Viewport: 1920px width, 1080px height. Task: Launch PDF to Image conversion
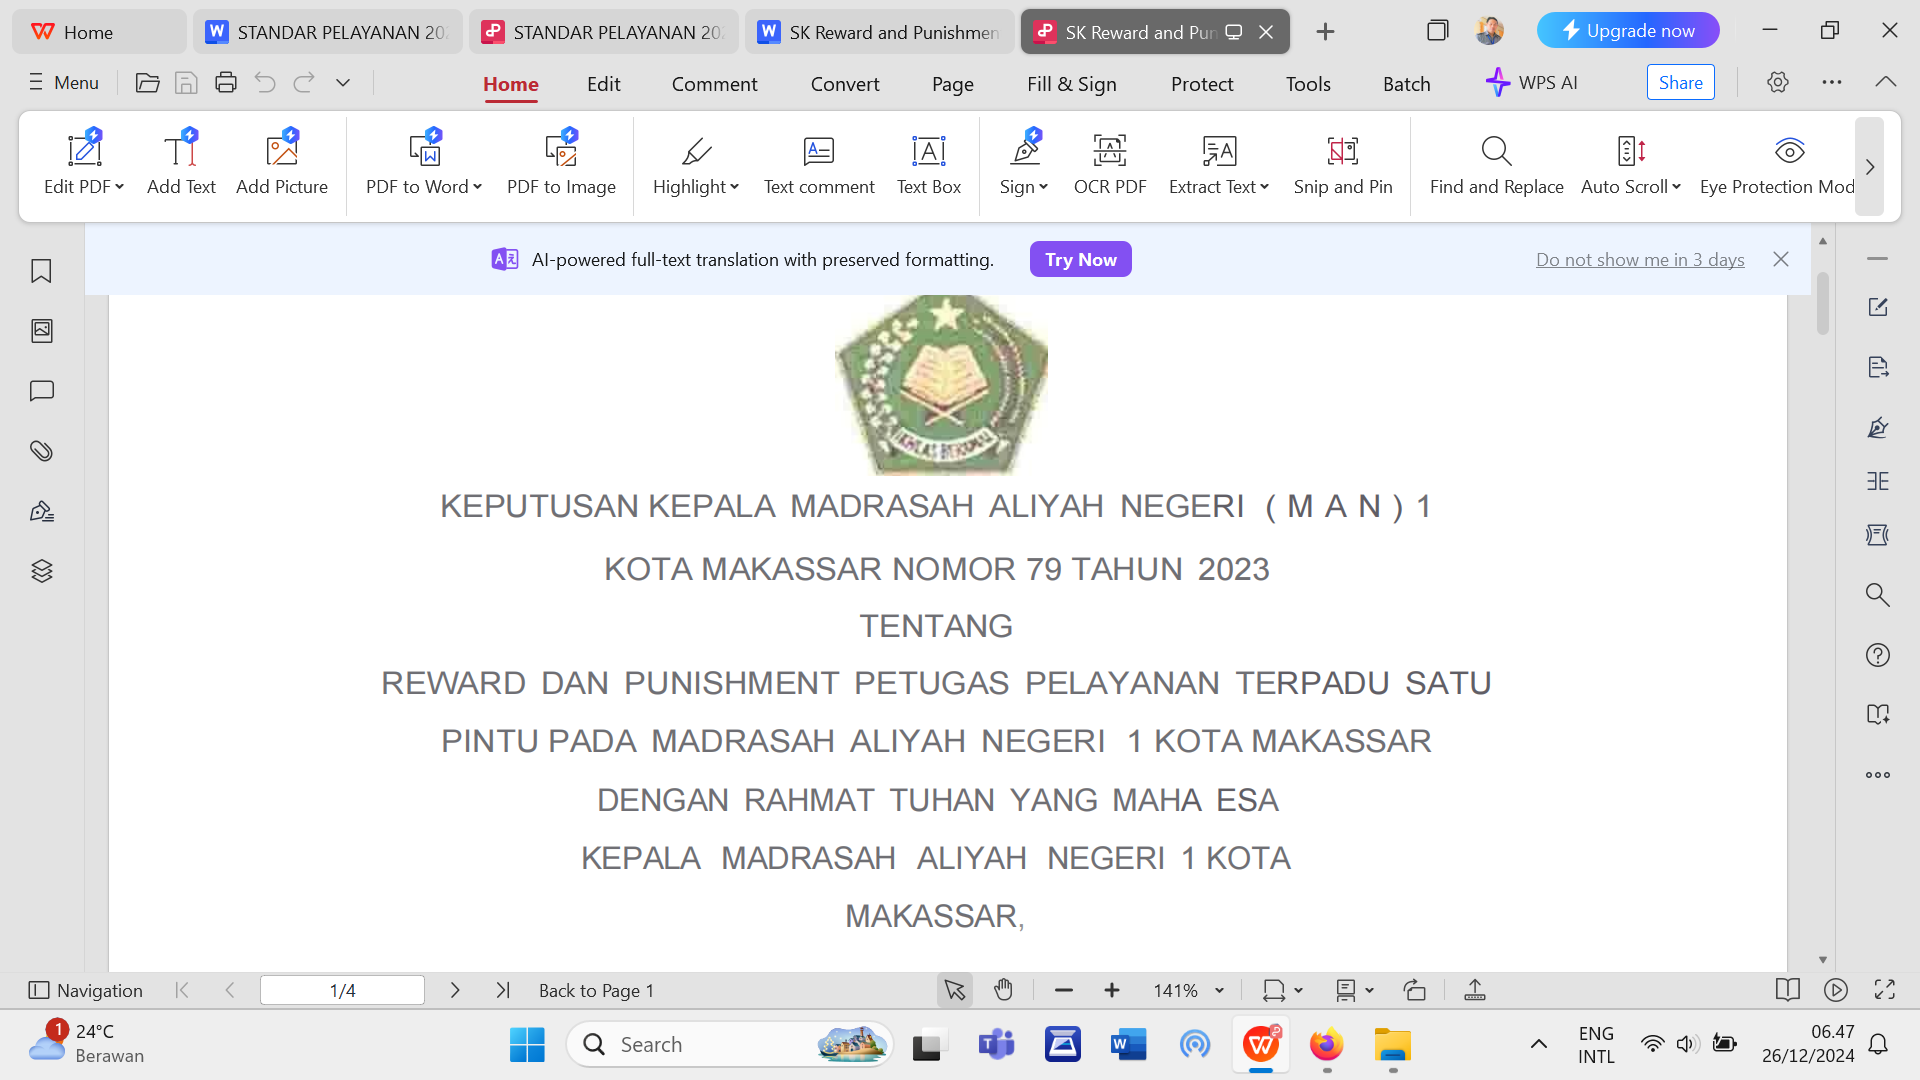(561, 165)
